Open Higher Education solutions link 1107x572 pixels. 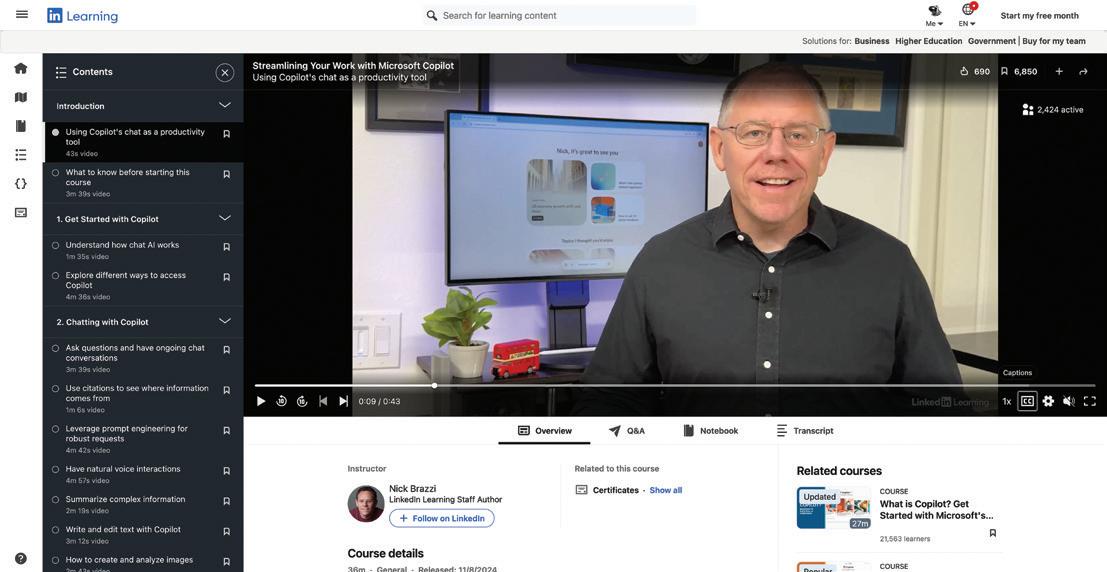coord(928,41)
